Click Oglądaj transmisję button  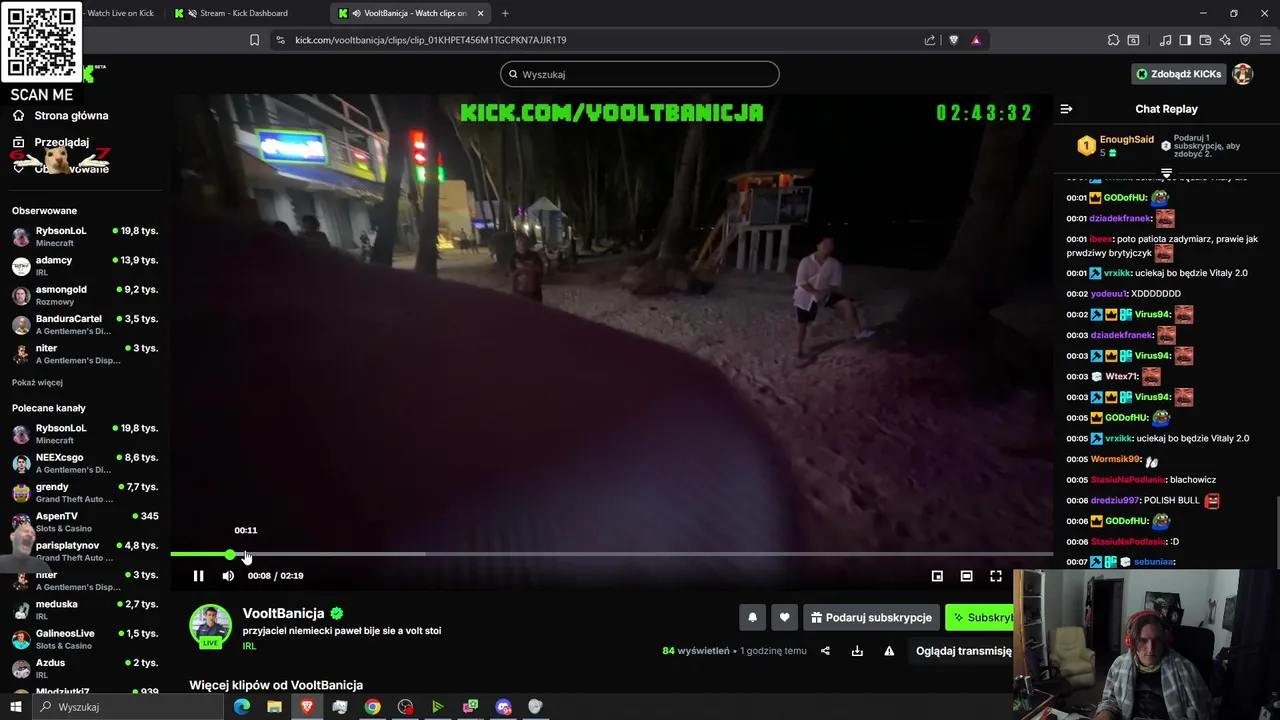[x=962, y=651]
